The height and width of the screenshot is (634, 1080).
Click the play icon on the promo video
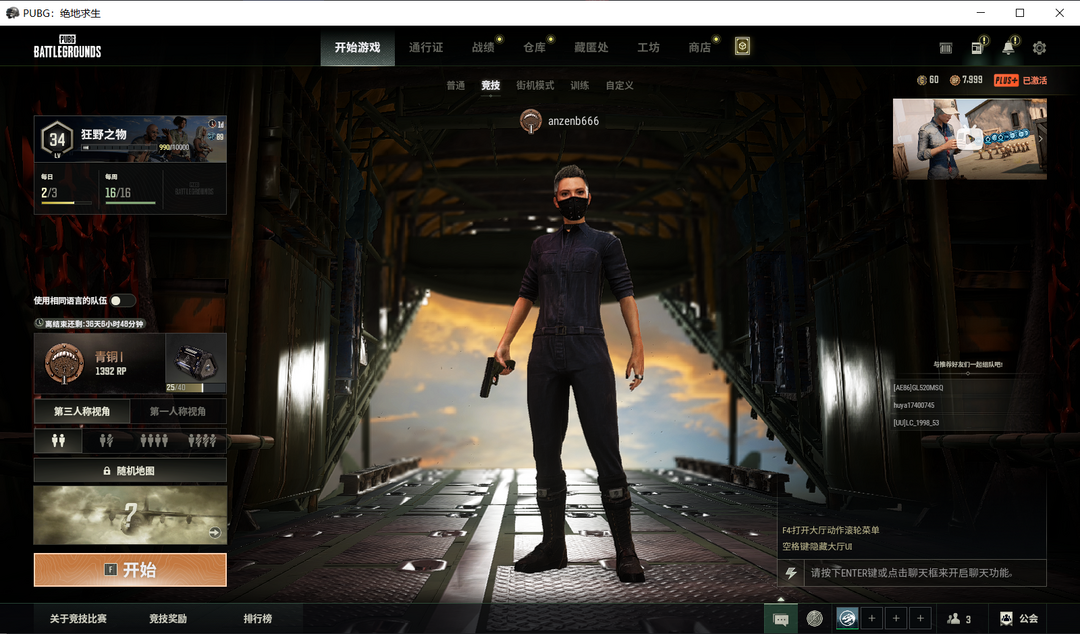click(969, 139)
